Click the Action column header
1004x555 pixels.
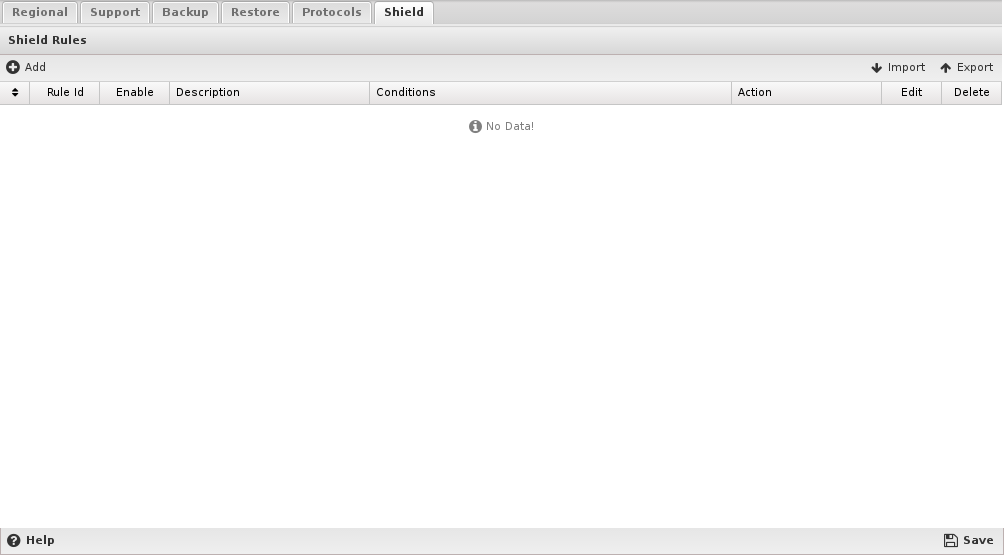point(755,92)
